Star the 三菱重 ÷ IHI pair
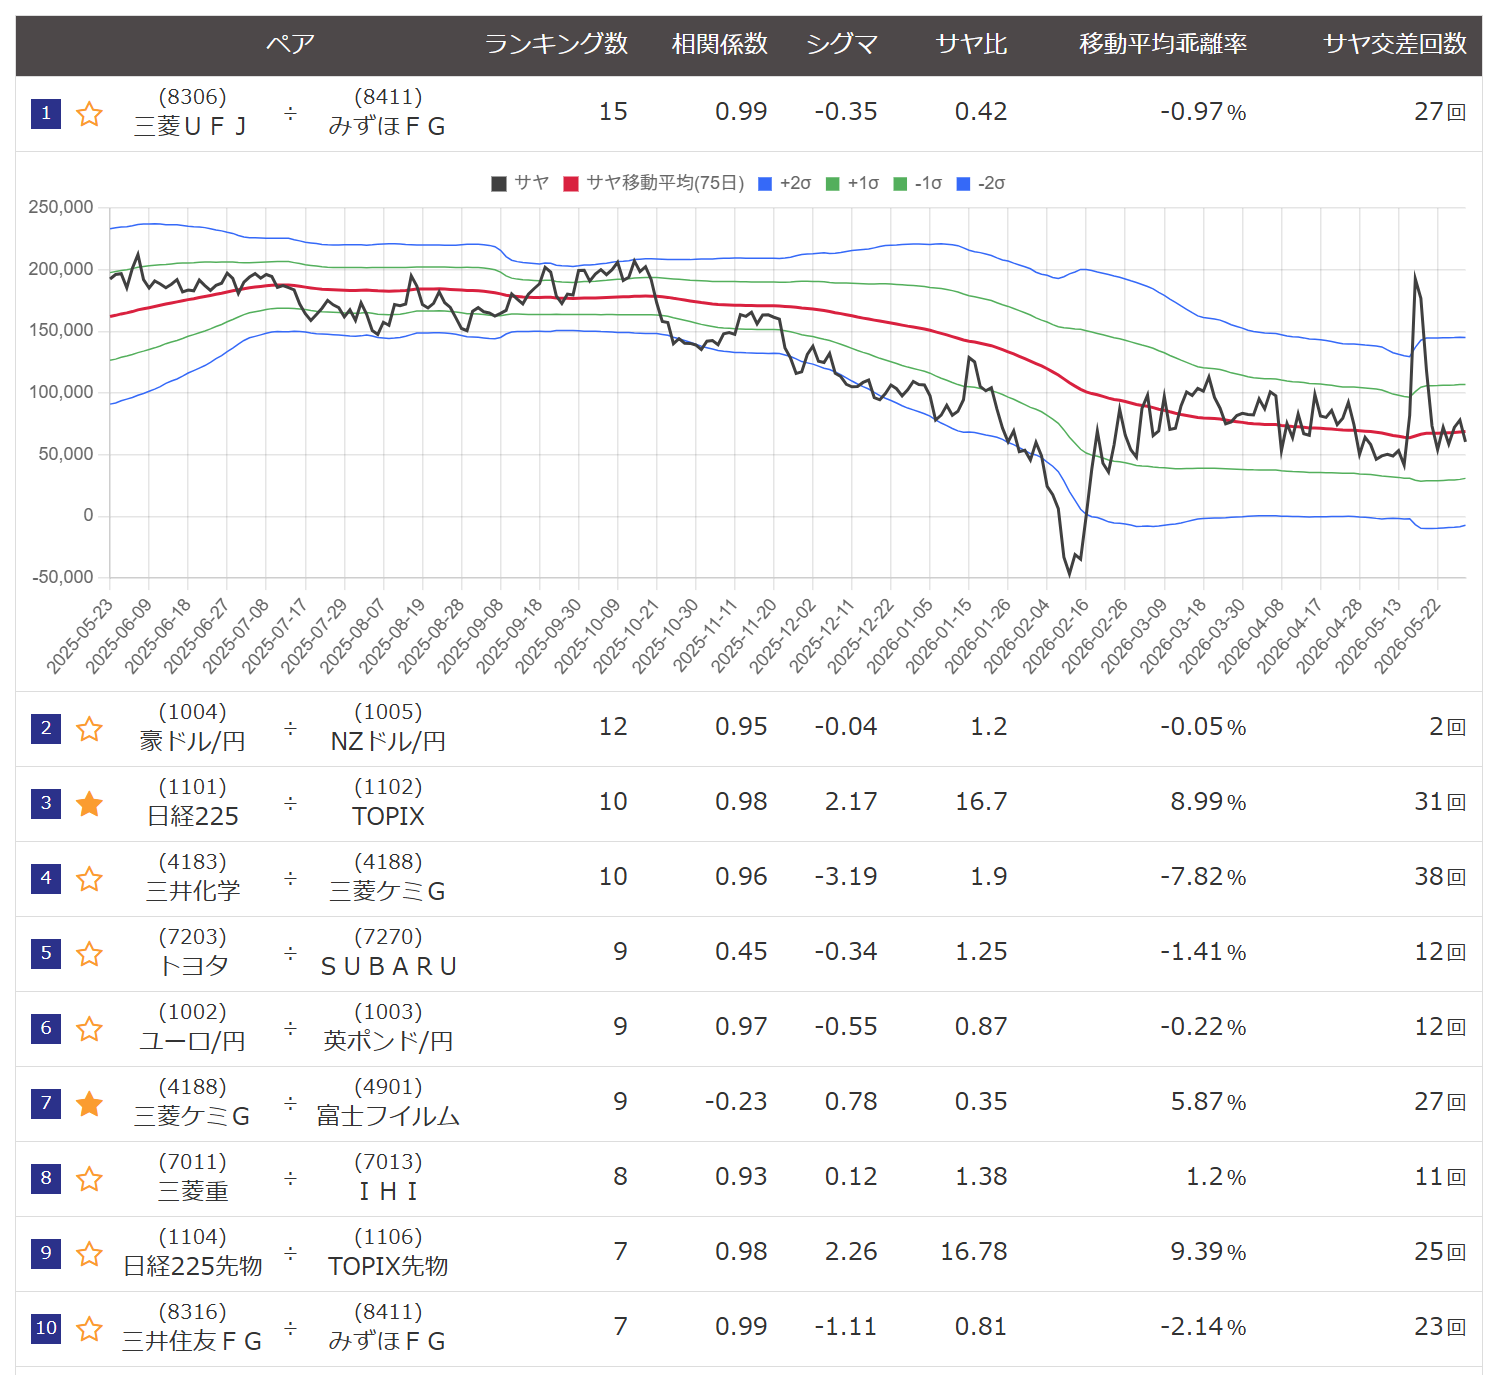 coord(90,1178)
